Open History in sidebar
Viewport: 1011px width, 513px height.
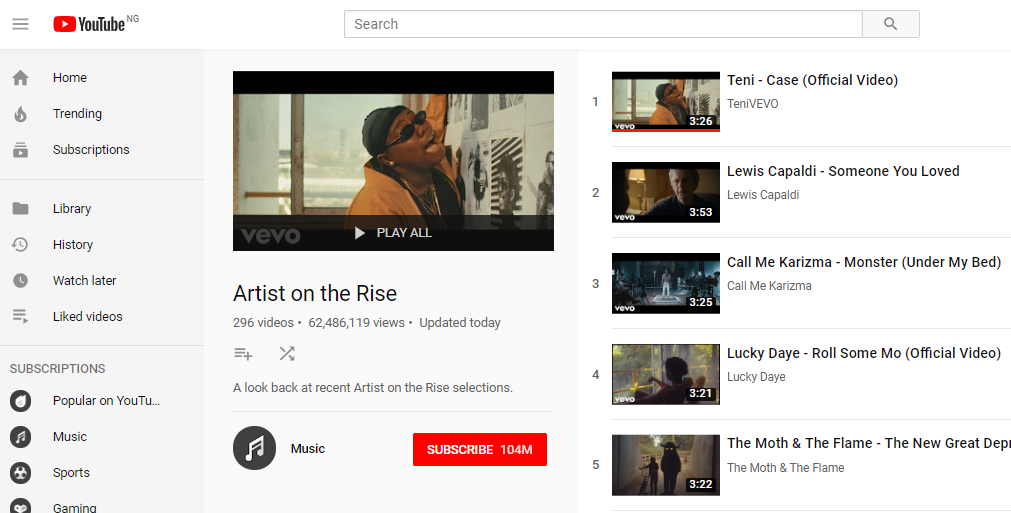[x=73, y=245]
